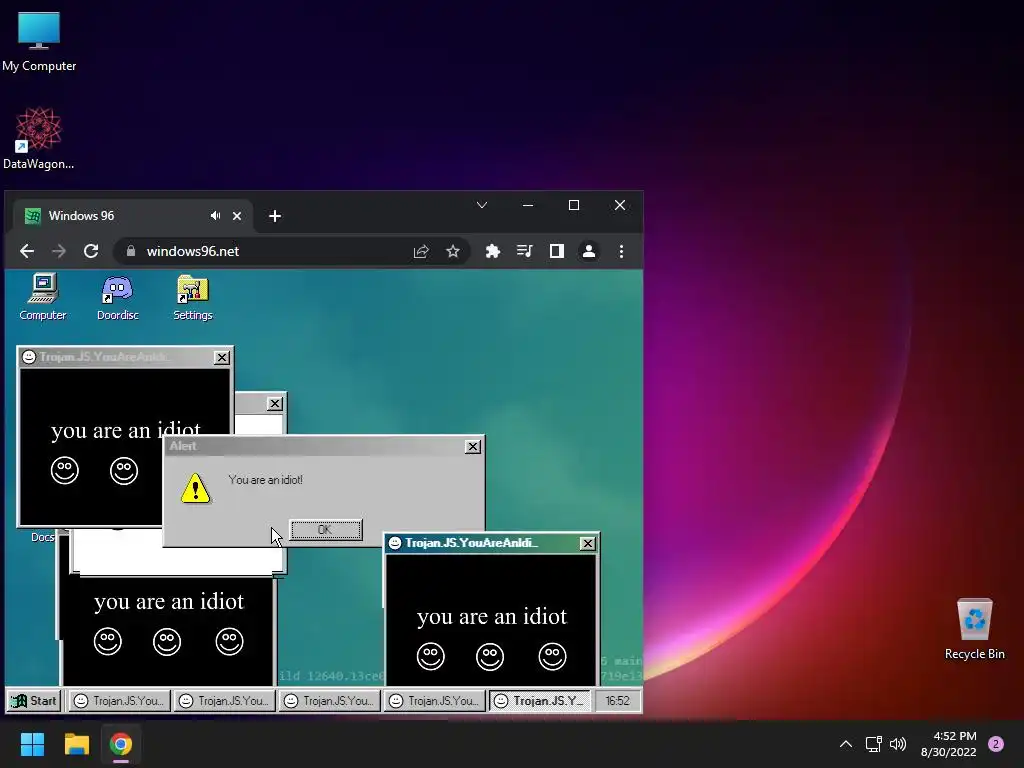This screenshot has height=768, width=1024.
Task: Open the Recycle Bin
Action: pos(974,630)
